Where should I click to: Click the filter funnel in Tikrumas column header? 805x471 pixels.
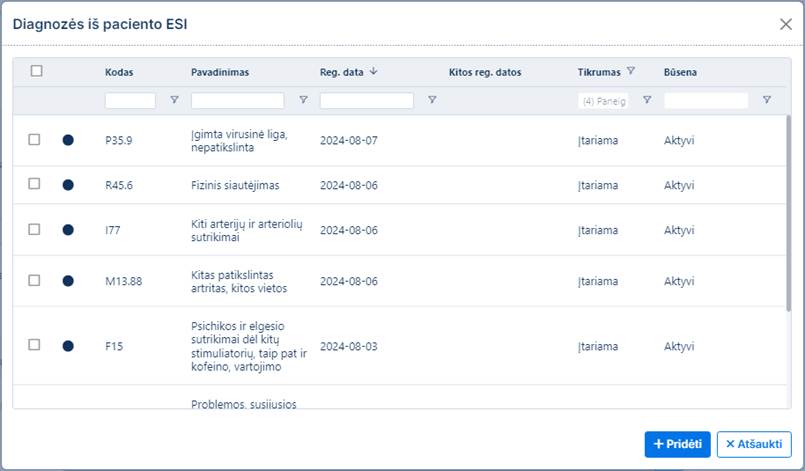pos(631,72)
